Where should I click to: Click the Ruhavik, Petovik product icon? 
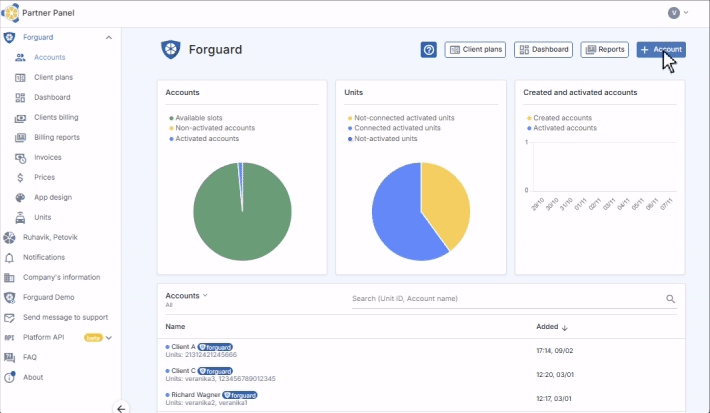9,237
